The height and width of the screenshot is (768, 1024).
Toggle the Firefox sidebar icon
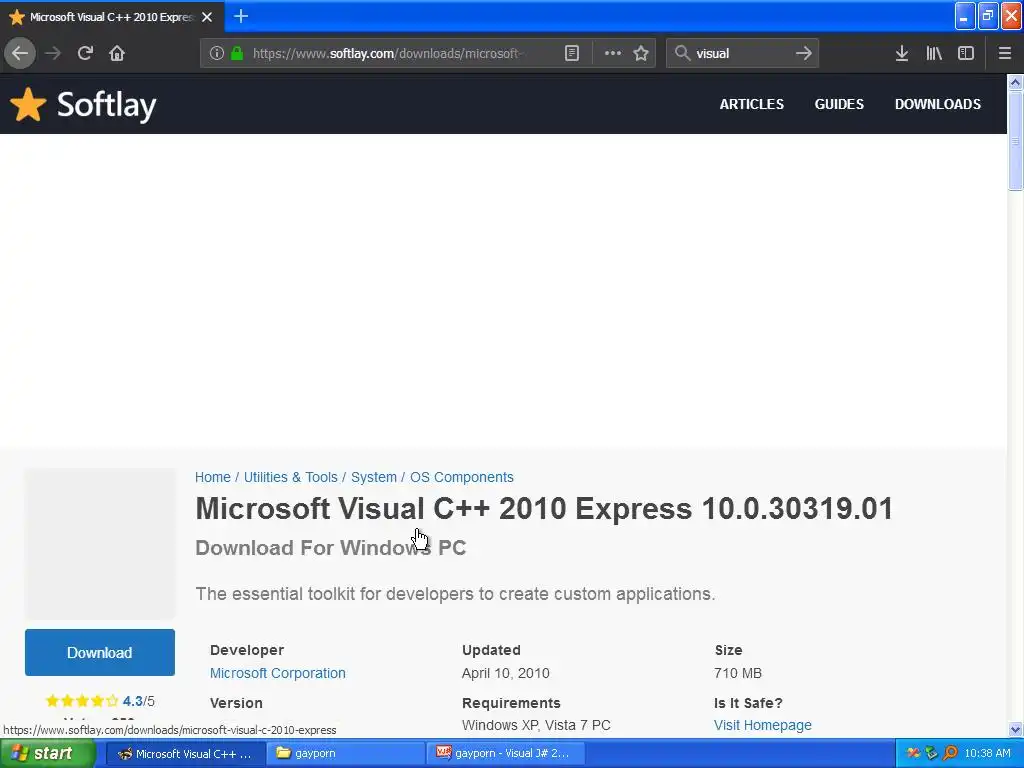point(966,53)
